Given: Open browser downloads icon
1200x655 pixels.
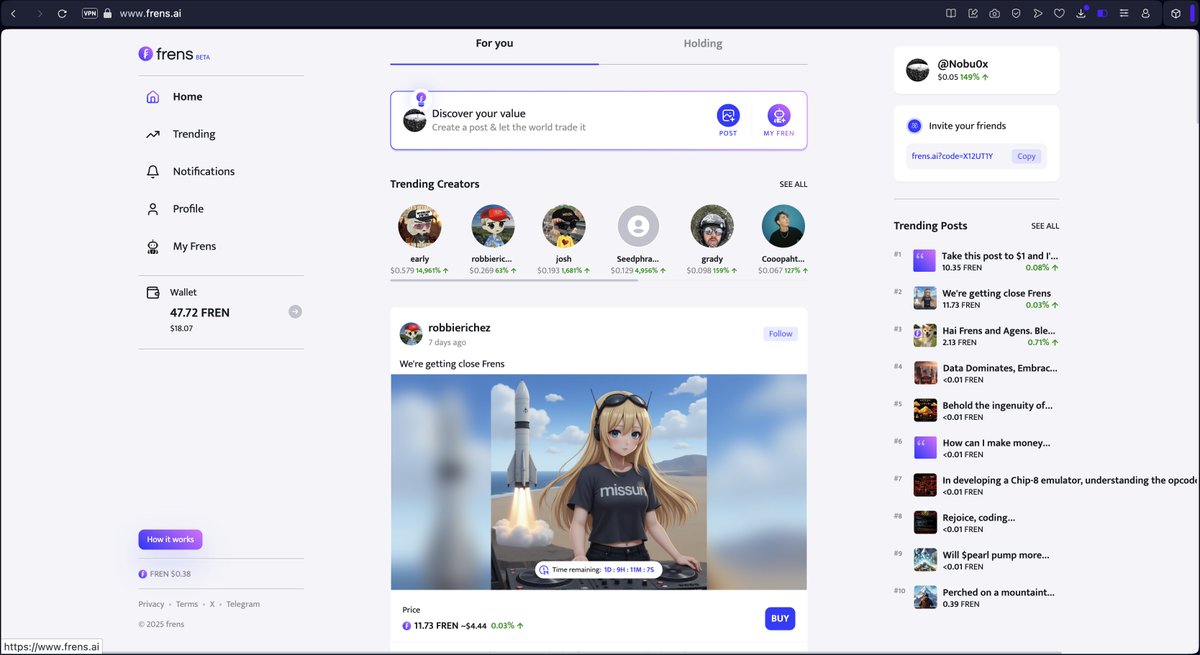Looking at the screenshot, I should pos(1081,14).
